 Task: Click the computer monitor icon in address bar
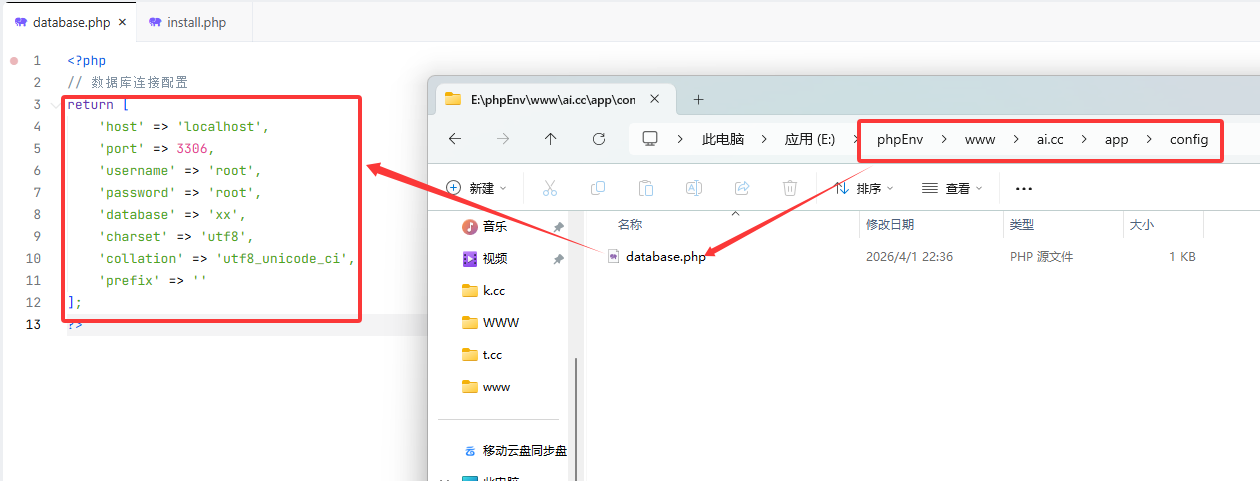click(x=650, y=139)
